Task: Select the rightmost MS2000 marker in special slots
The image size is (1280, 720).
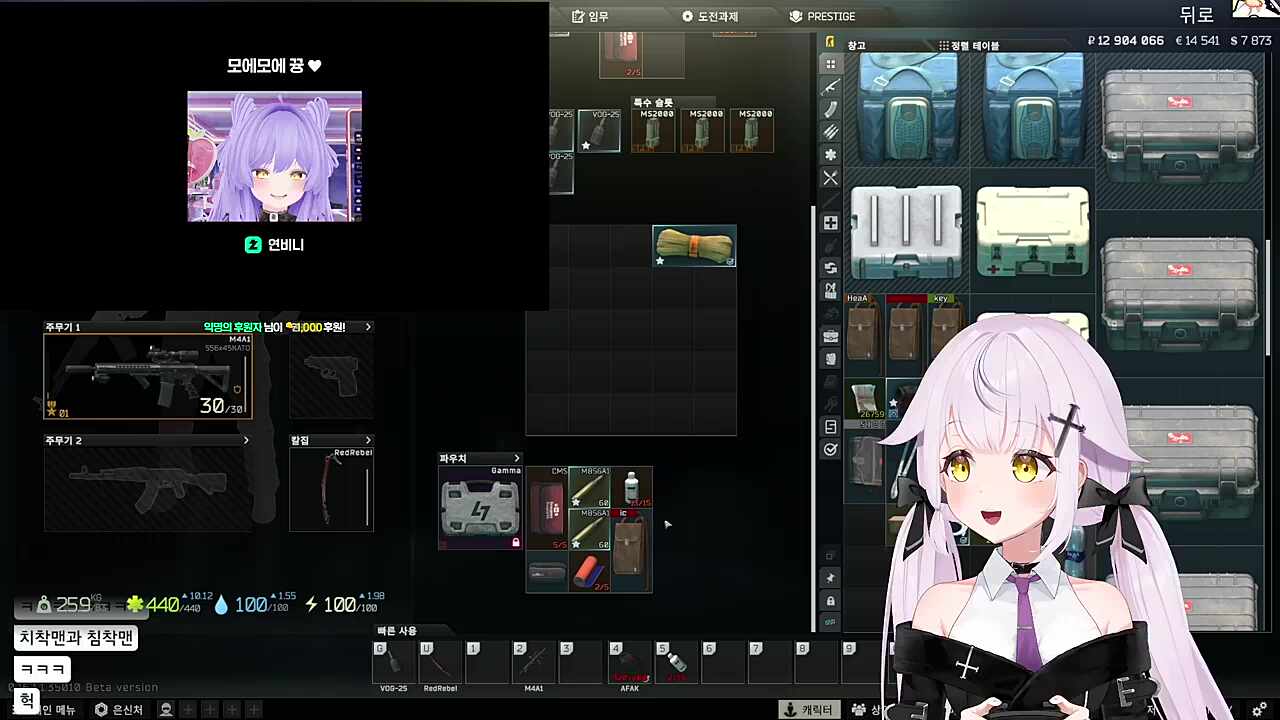Action: click(x=754, y=131)
